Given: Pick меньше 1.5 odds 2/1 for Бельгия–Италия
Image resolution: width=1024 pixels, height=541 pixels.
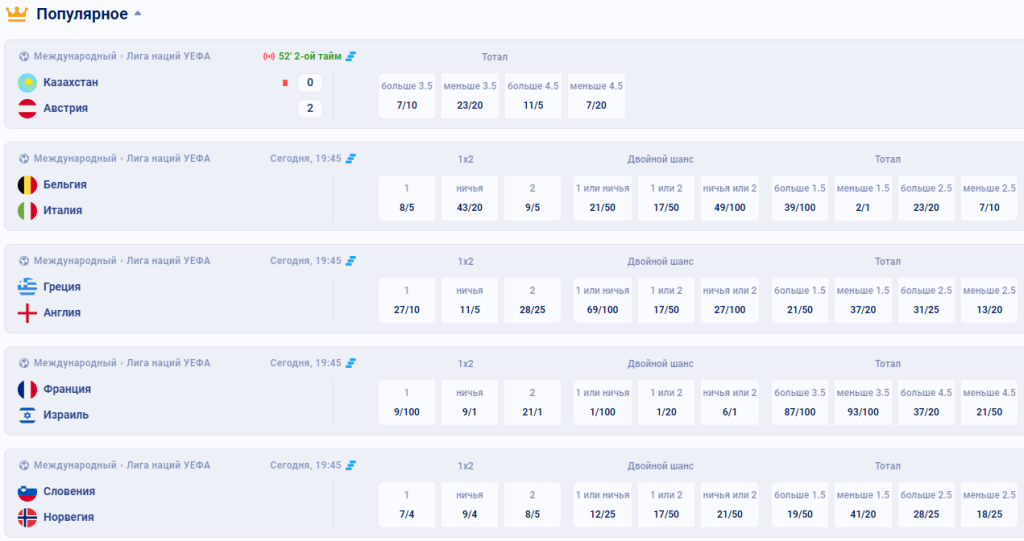Looking at the screenshot, I should click(x=863, y=198).
